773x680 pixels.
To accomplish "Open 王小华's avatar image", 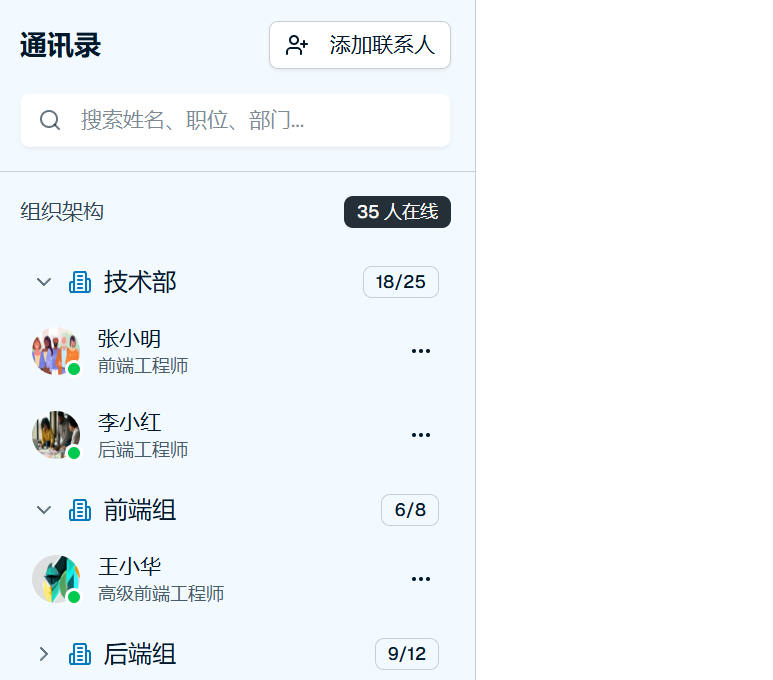I will 55,579.
